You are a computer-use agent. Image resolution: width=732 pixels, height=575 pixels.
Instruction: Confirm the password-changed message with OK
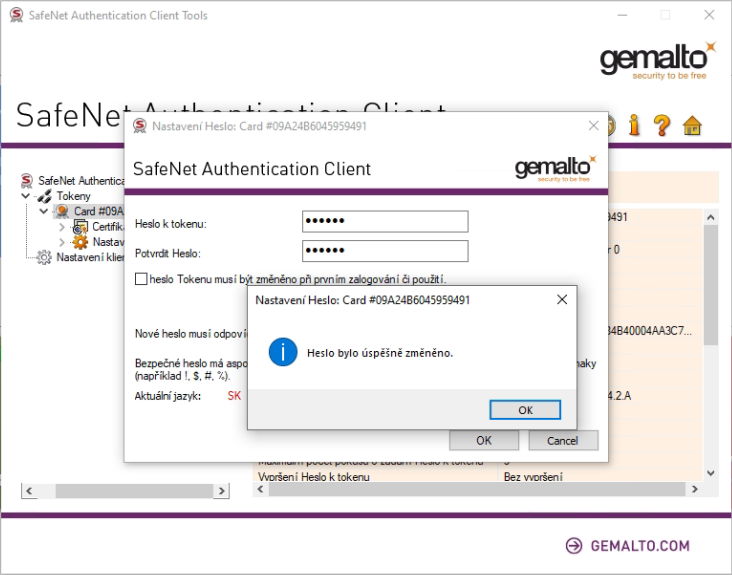(525, 410)
